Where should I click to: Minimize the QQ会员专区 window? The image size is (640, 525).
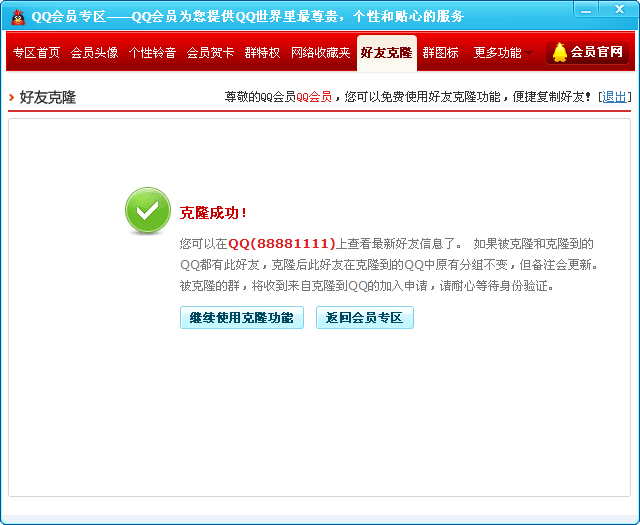[x=586, y=10]
